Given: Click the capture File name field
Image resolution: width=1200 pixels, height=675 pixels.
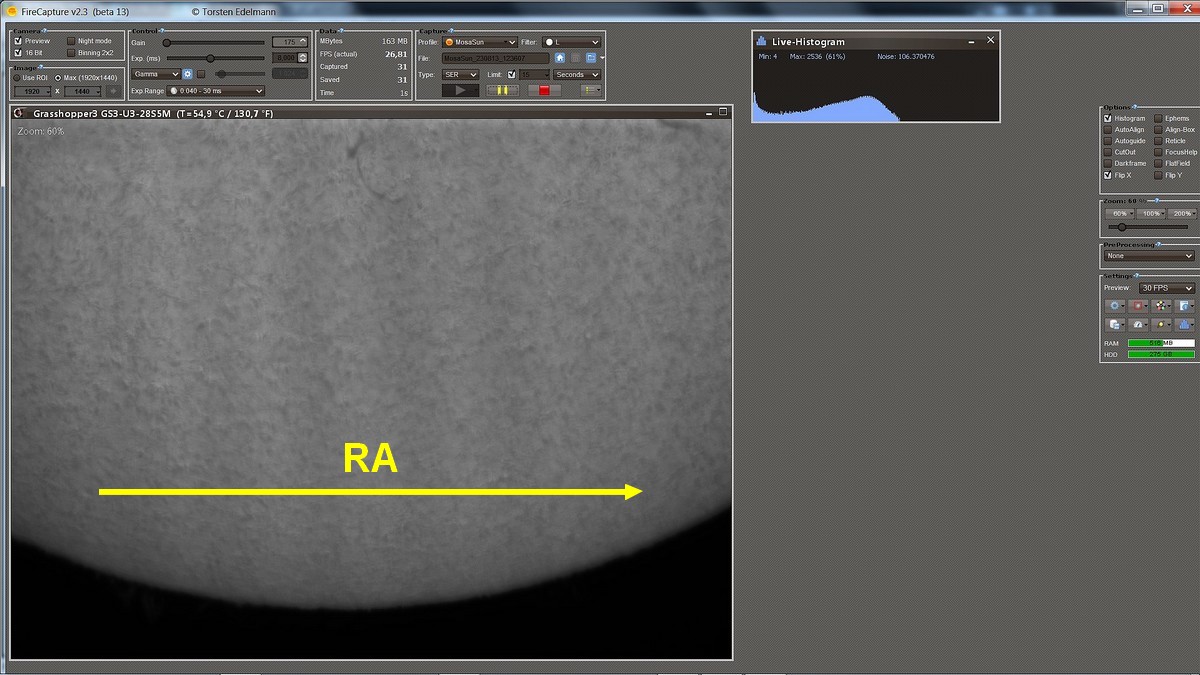Looking at the screenshot, I should tap(496, 58).
